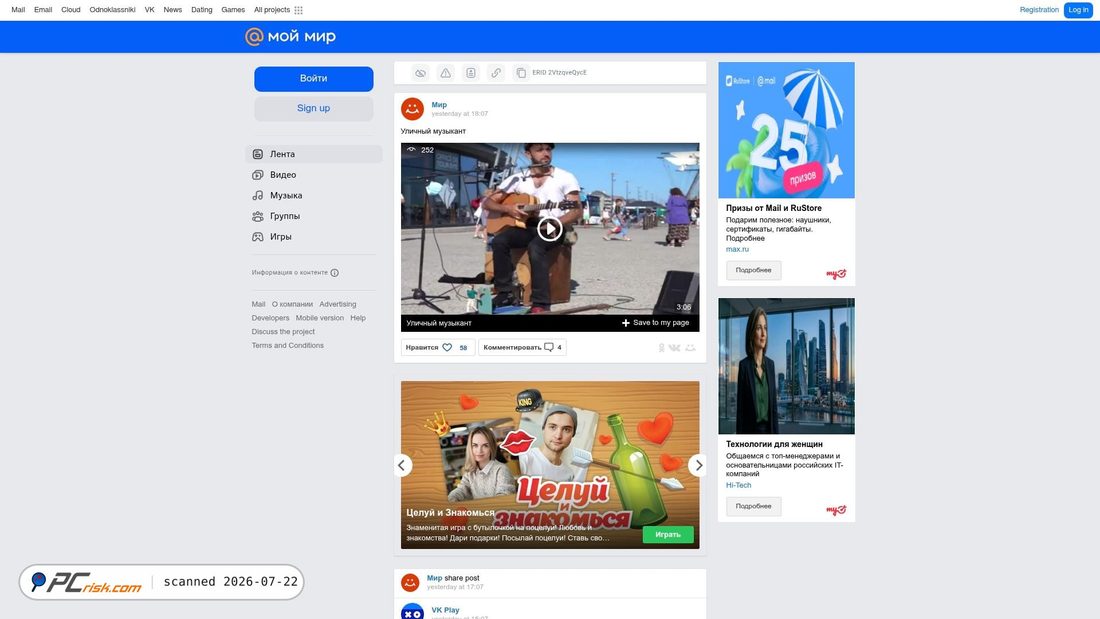Click Целуй и Знакомься banner image
The height and width of the screenshot is (619, 1100).
550,465
